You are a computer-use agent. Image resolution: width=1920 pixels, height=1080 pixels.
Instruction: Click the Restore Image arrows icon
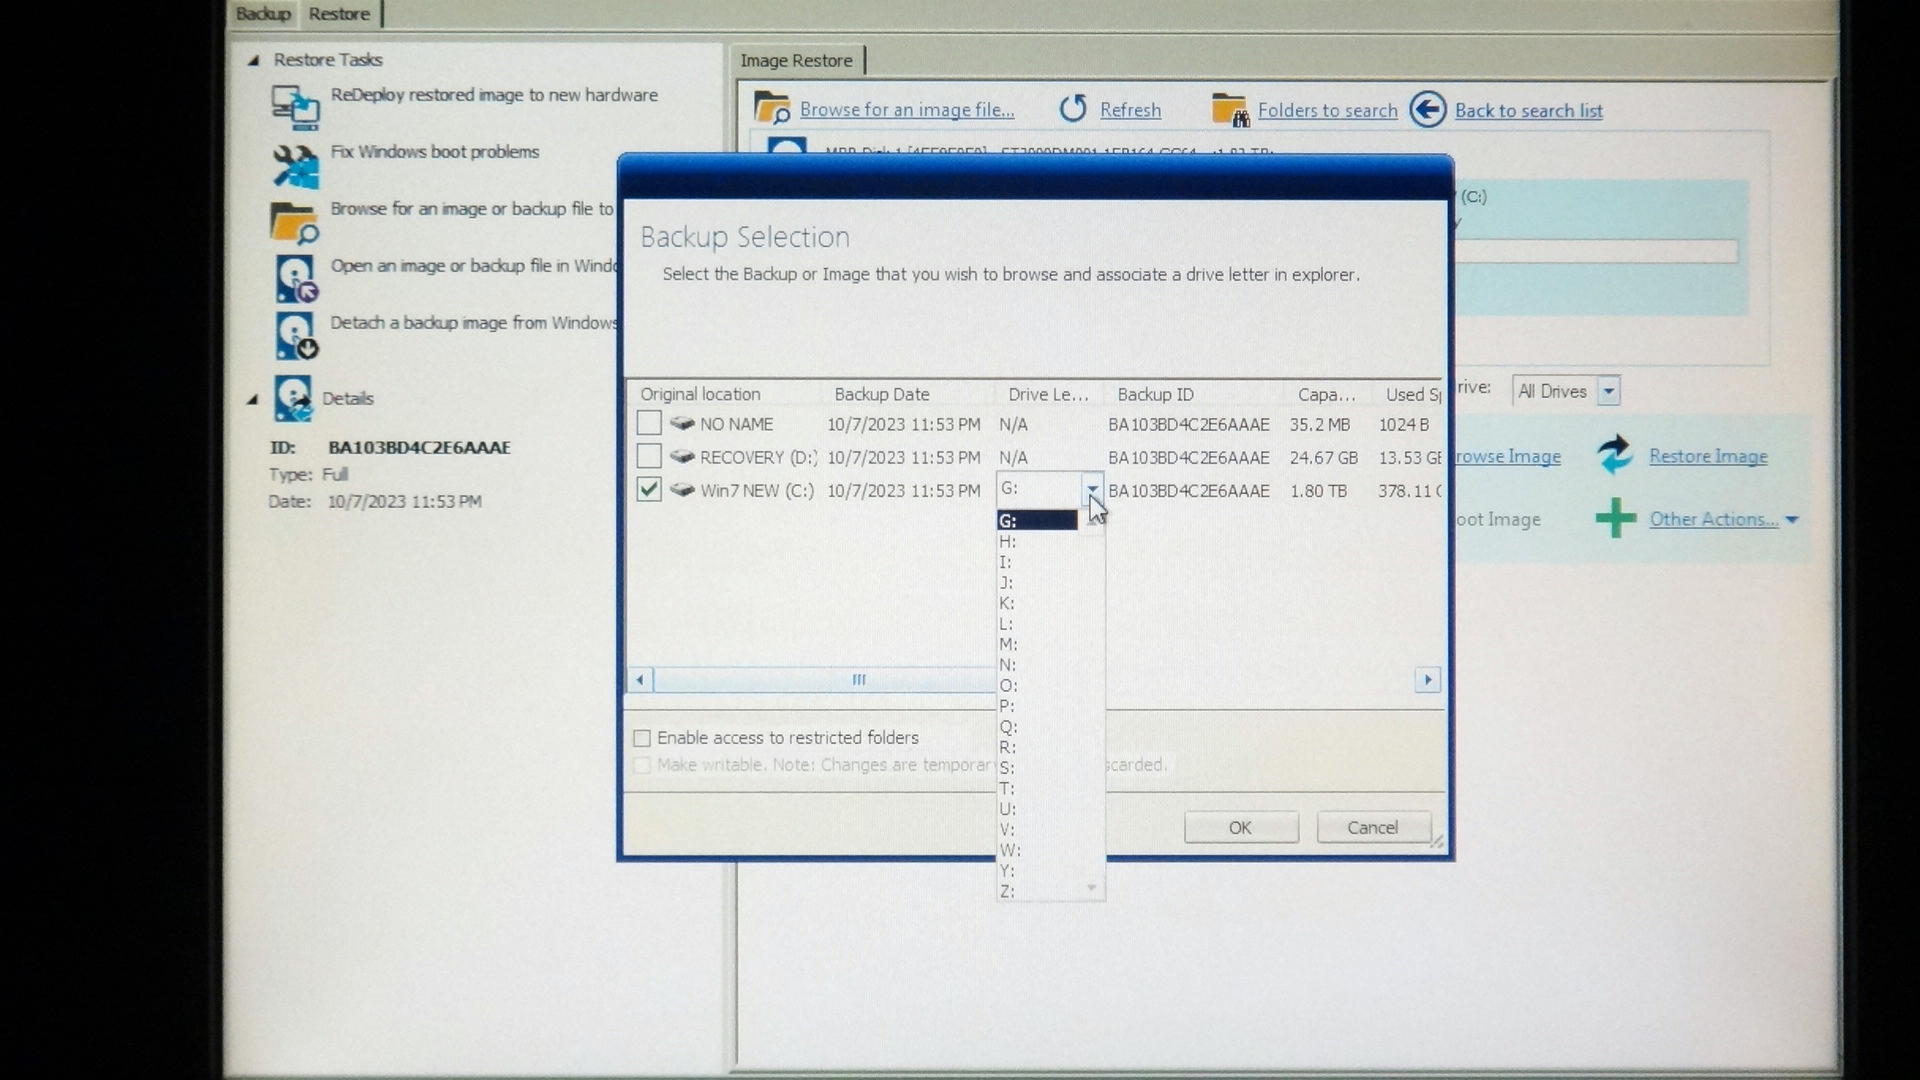tap(1615, 455)
